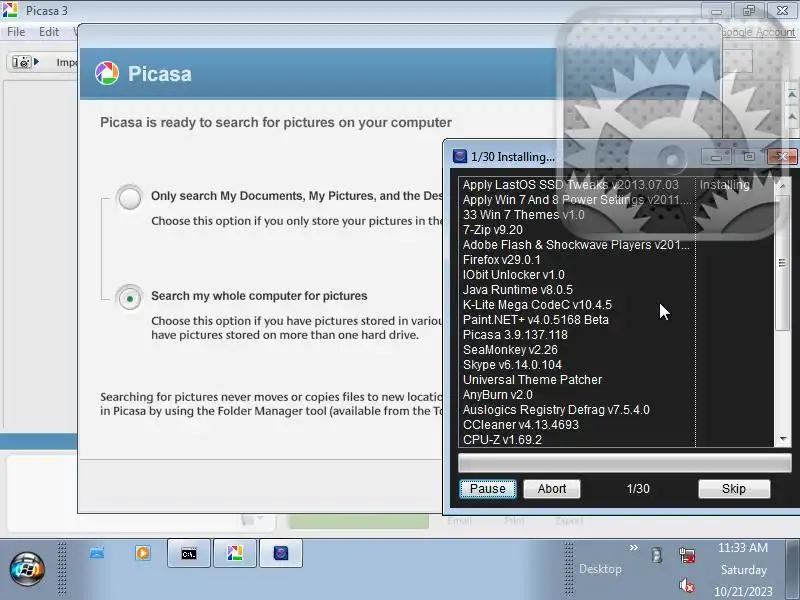Click the taskbar clock showing 11:33 AM

(743, 548)
